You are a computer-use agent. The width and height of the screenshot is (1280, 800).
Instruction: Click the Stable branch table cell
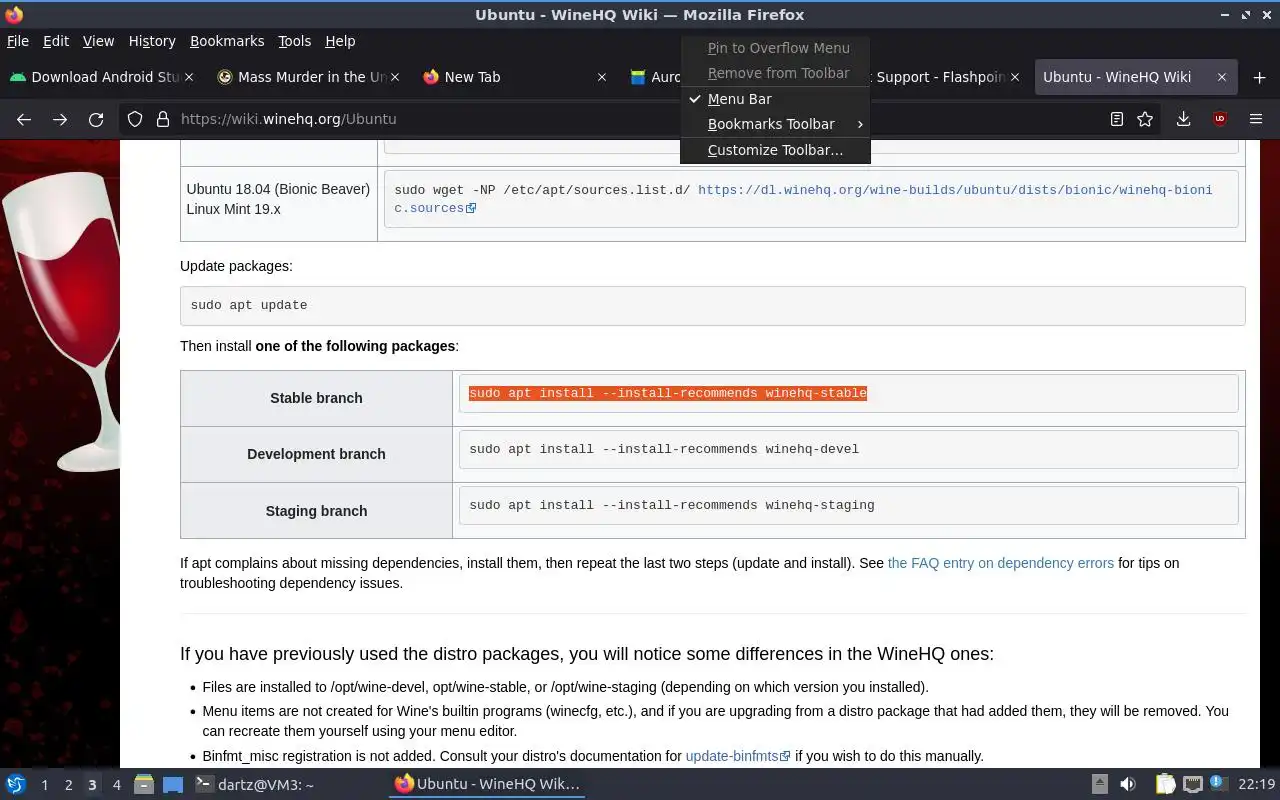tap(316, 398)
